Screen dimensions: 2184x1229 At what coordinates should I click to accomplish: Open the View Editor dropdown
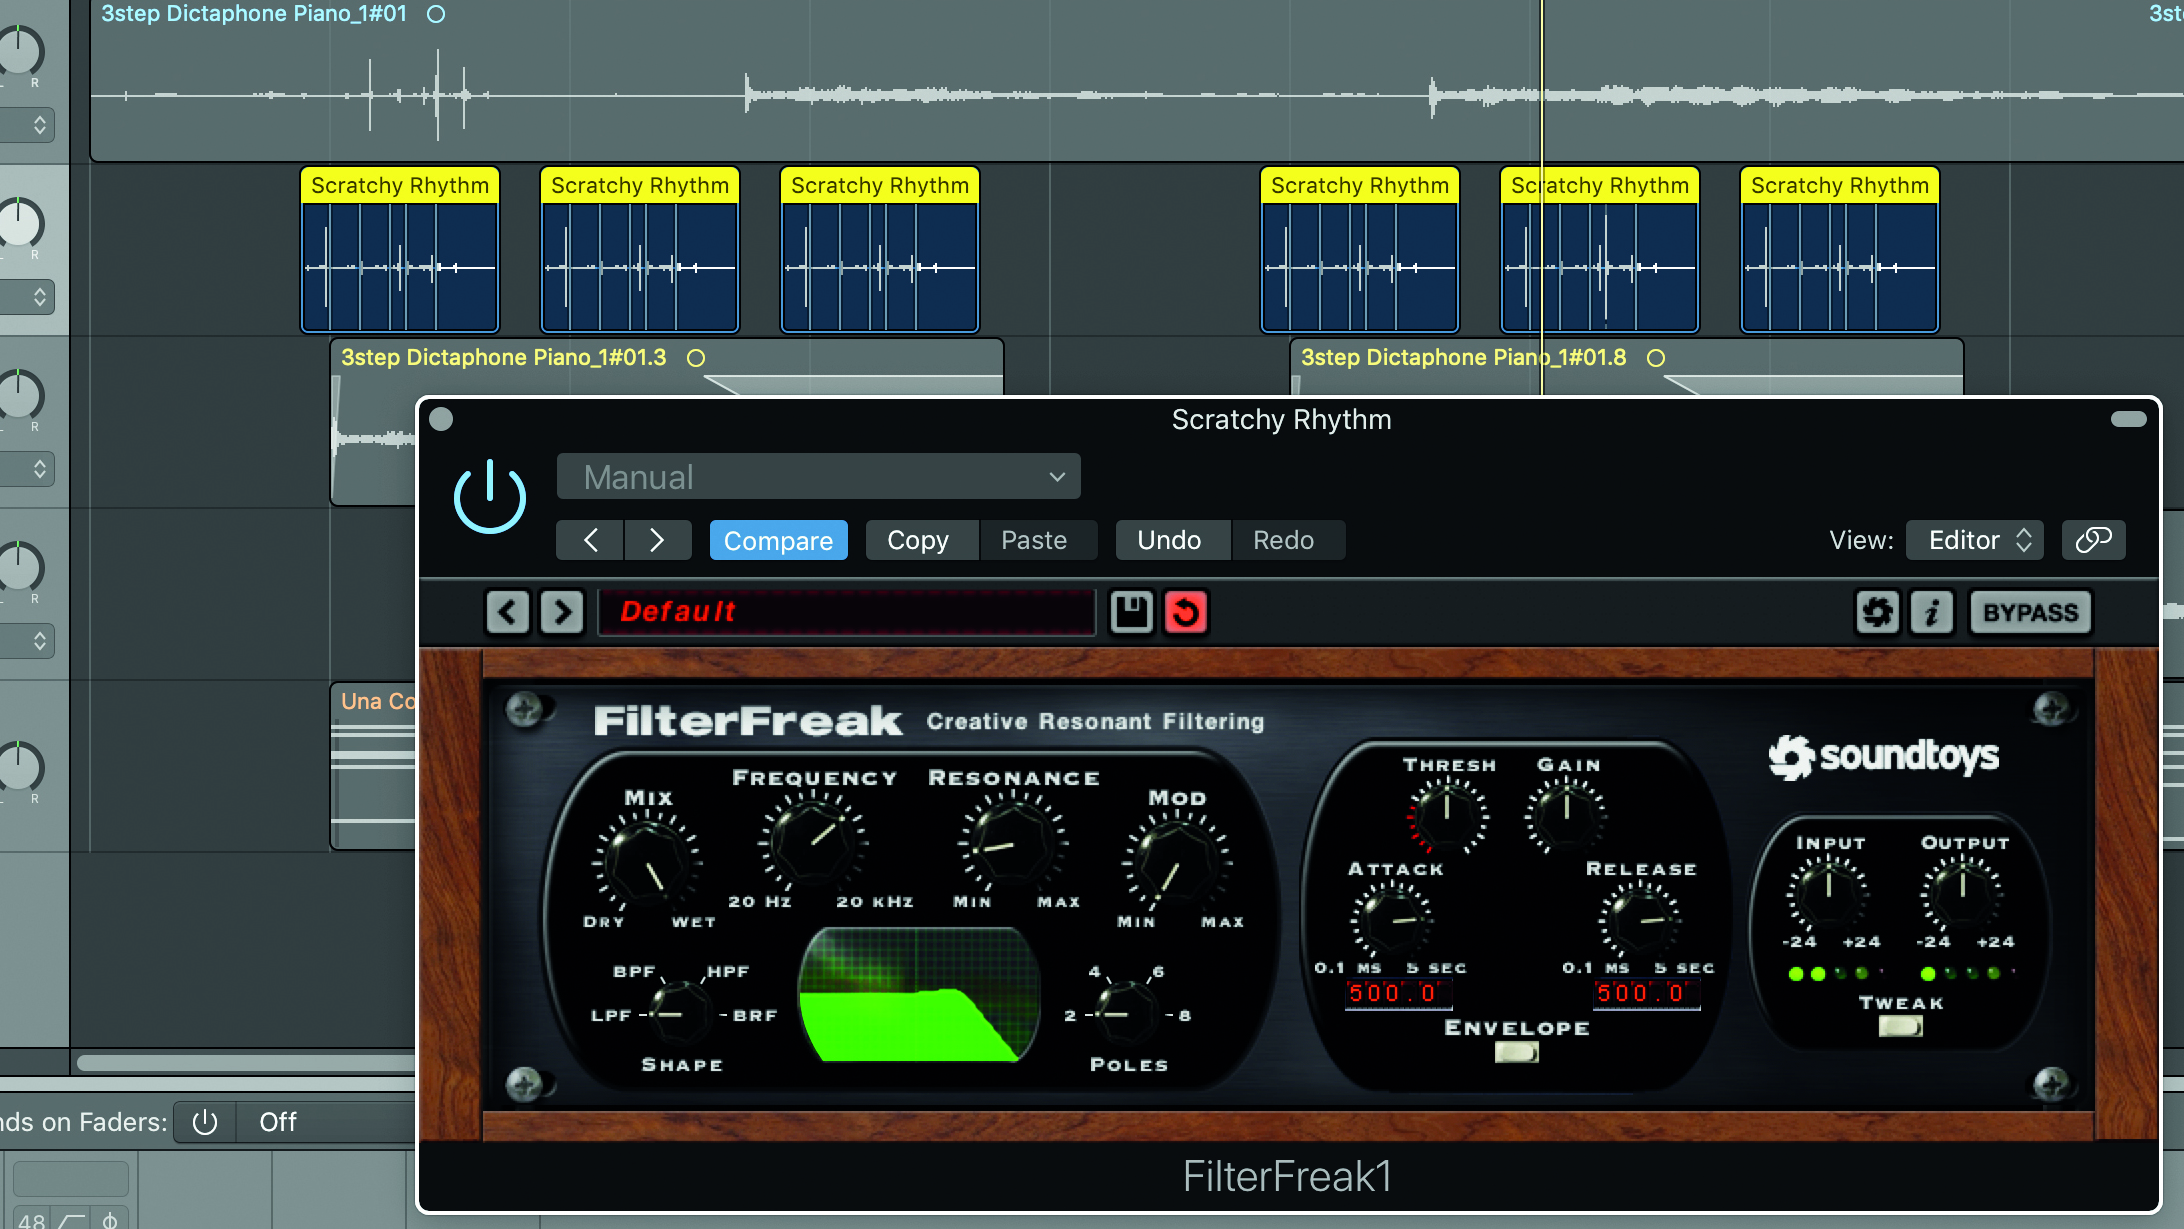click(x=1974, y=540)
